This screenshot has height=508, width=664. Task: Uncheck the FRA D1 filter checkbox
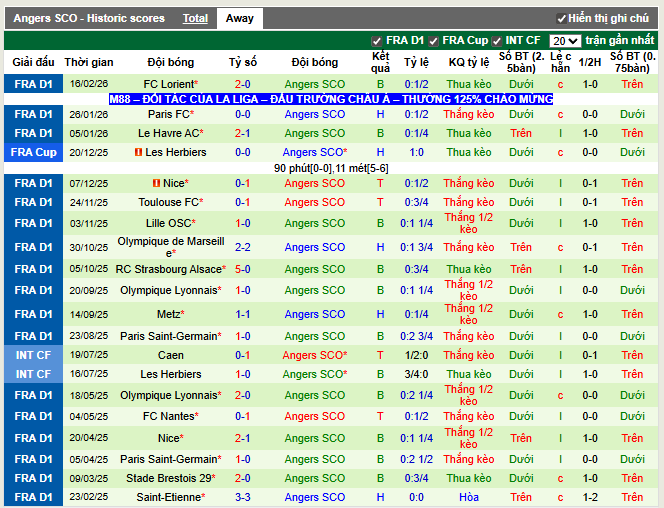[x=376, y=41]
